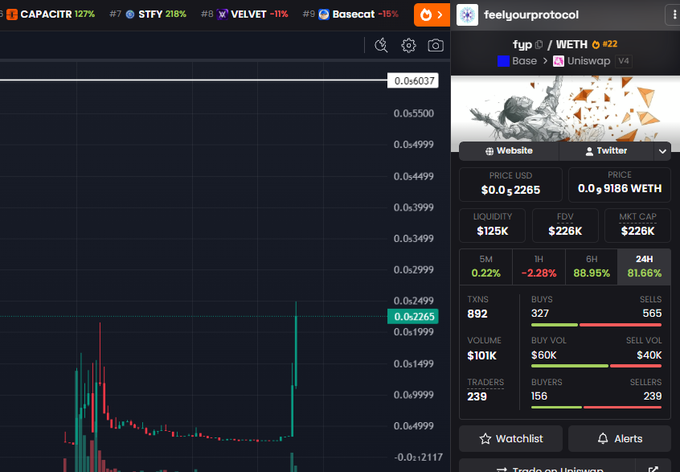Click FDV $226K box
Viewport: 680px width, 472px height.
click(x=565, y=225)
